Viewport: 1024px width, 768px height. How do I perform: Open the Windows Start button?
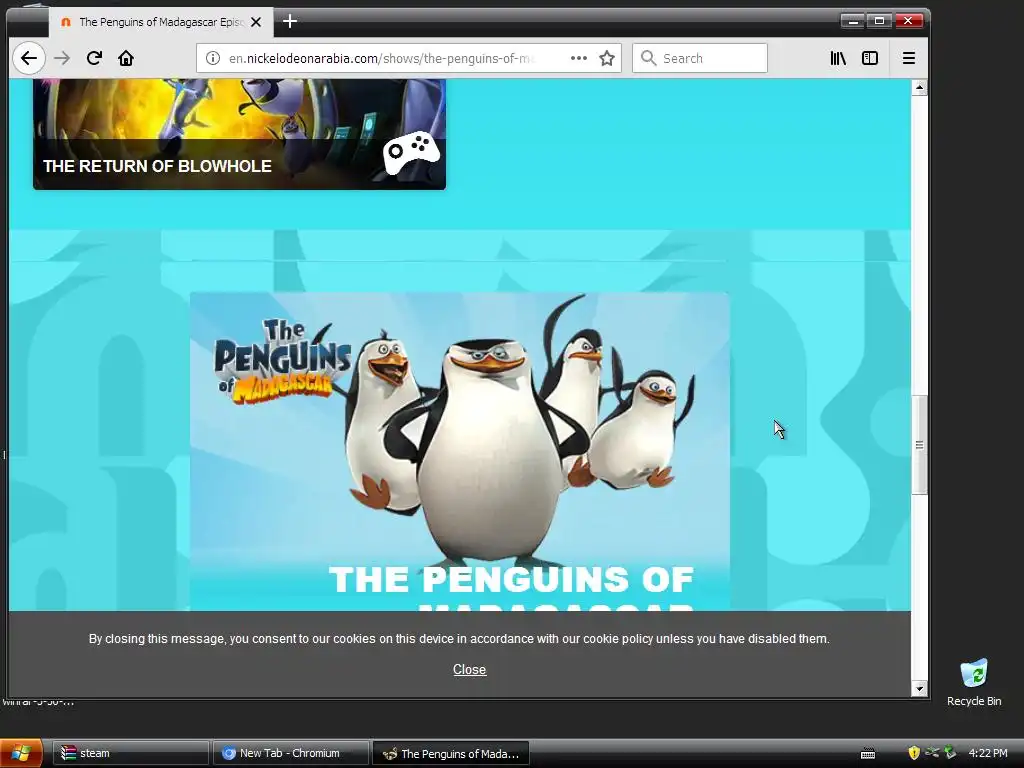pos(21,753)
